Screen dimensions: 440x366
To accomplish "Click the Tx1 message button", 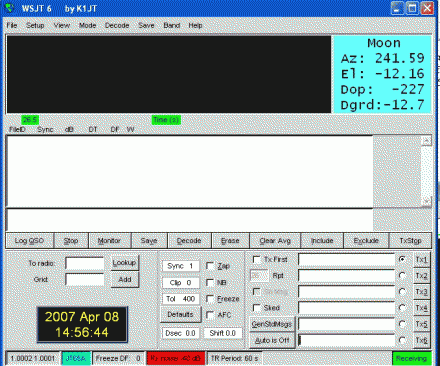I will point(421,259).
